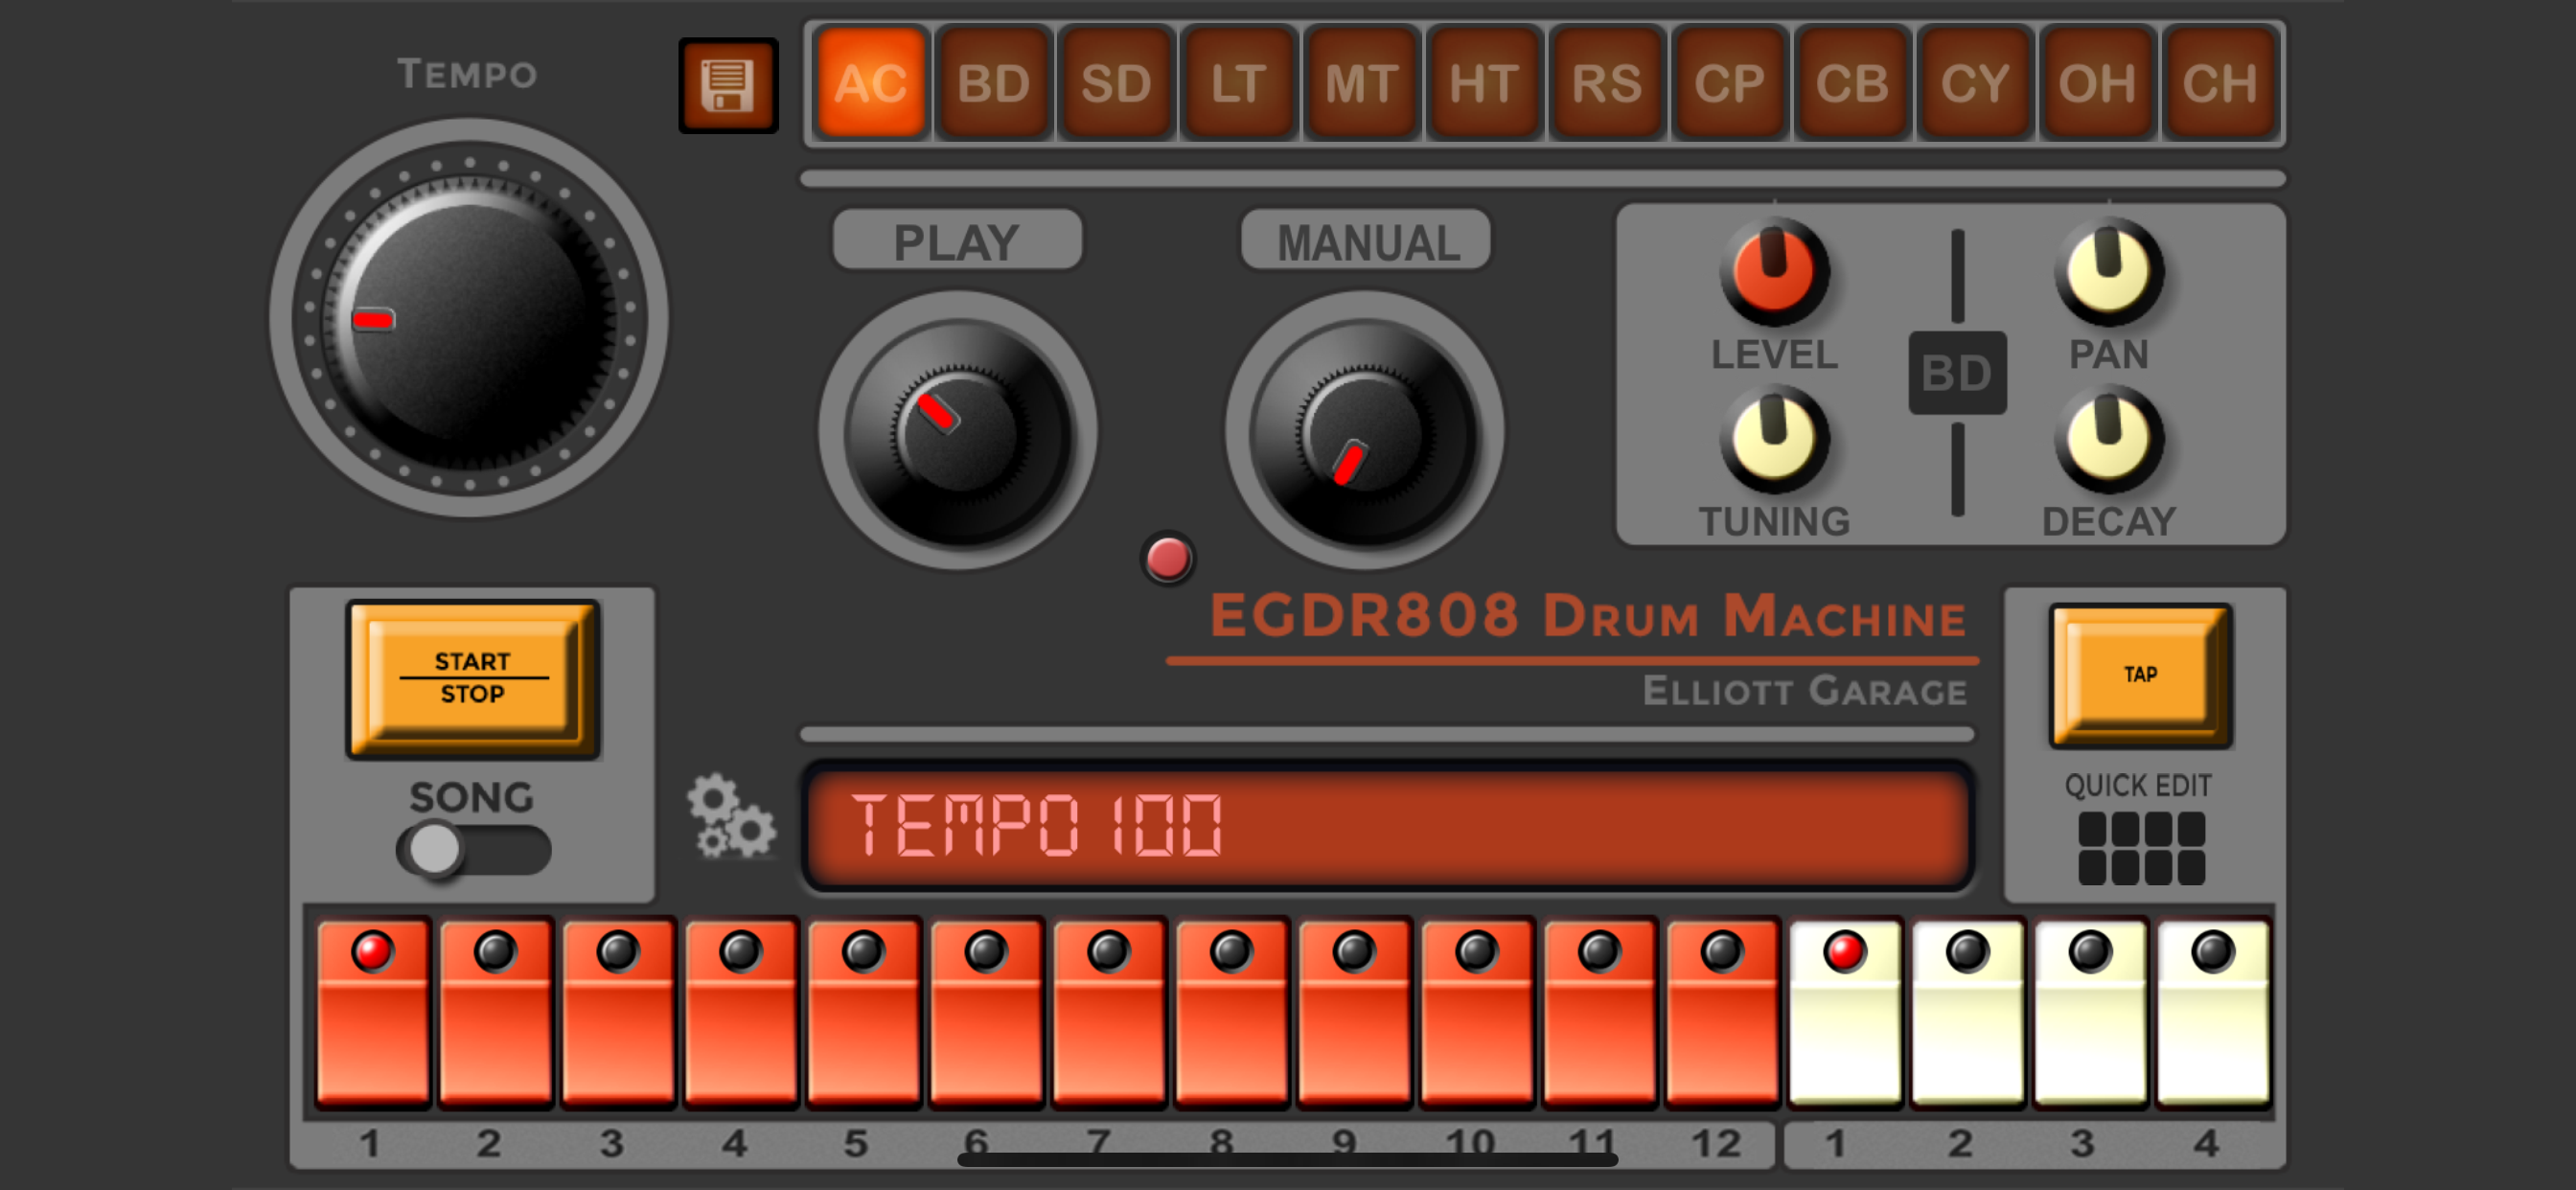This screenshot has width=2576, height=1190.
Task: Toggle orange step pad 3
Action: [618, 1013]
